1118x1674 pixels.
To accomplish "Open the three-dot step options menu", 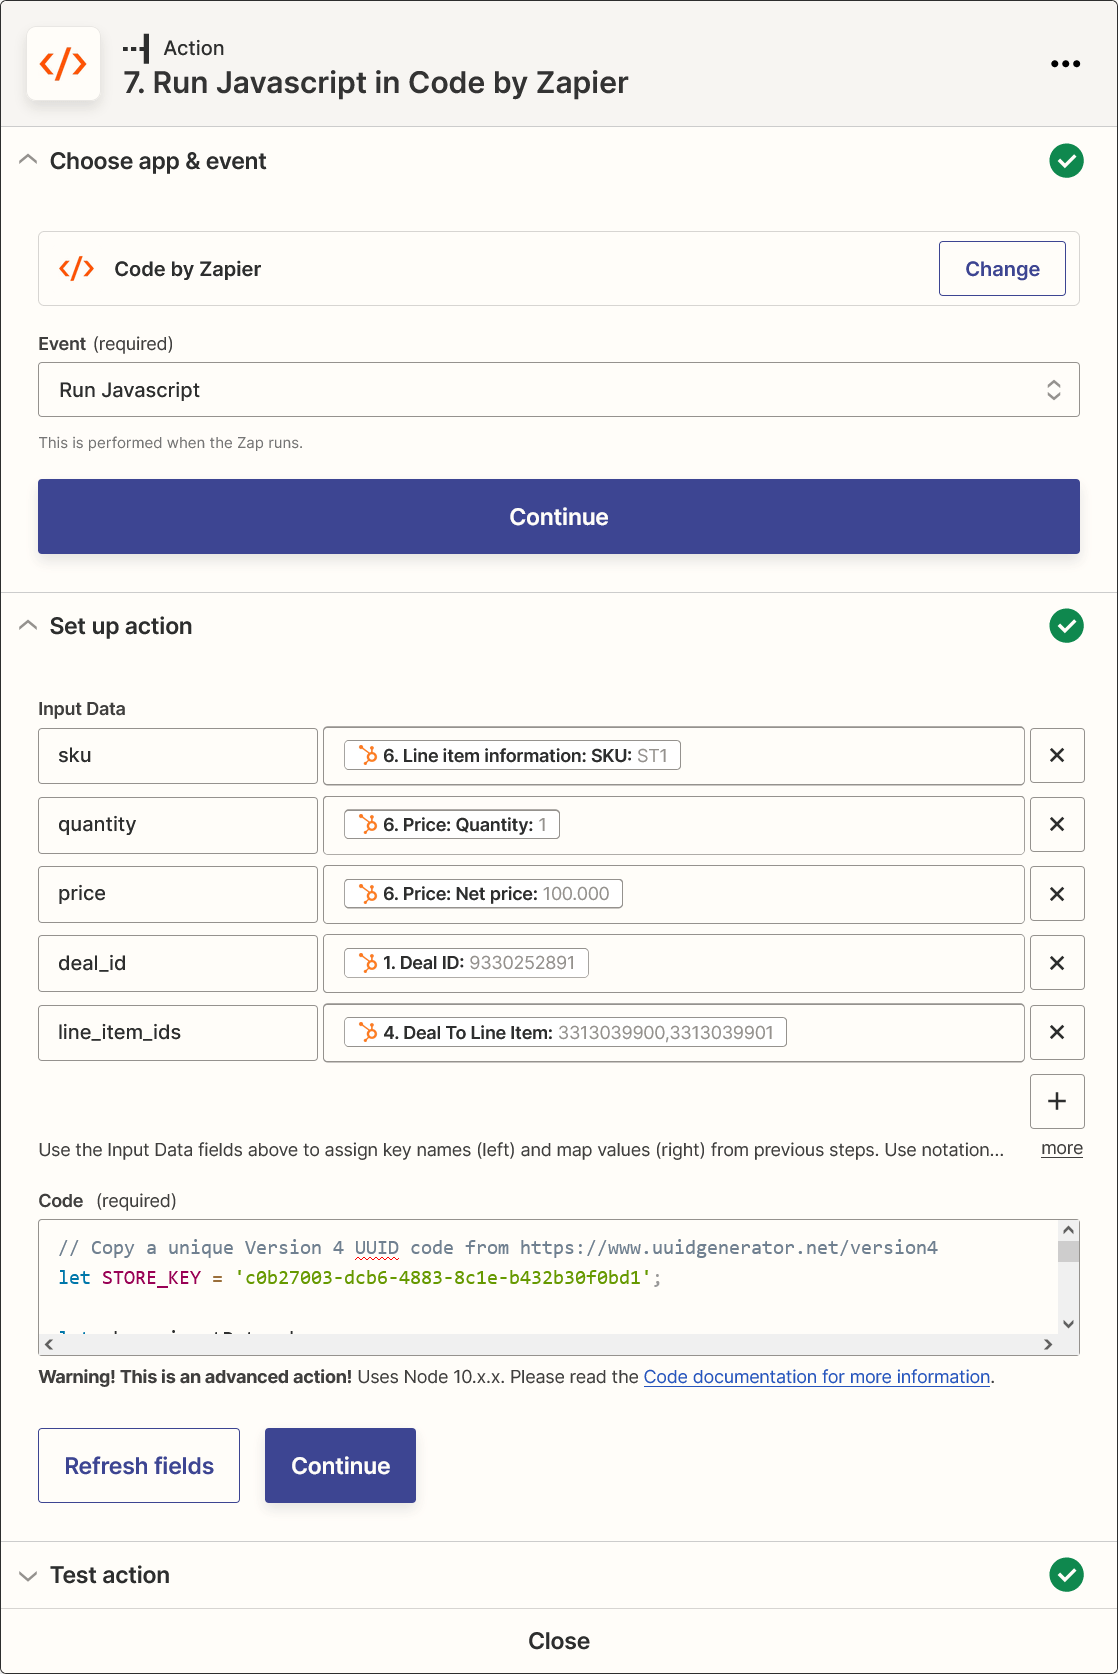I will [1065, 64].
